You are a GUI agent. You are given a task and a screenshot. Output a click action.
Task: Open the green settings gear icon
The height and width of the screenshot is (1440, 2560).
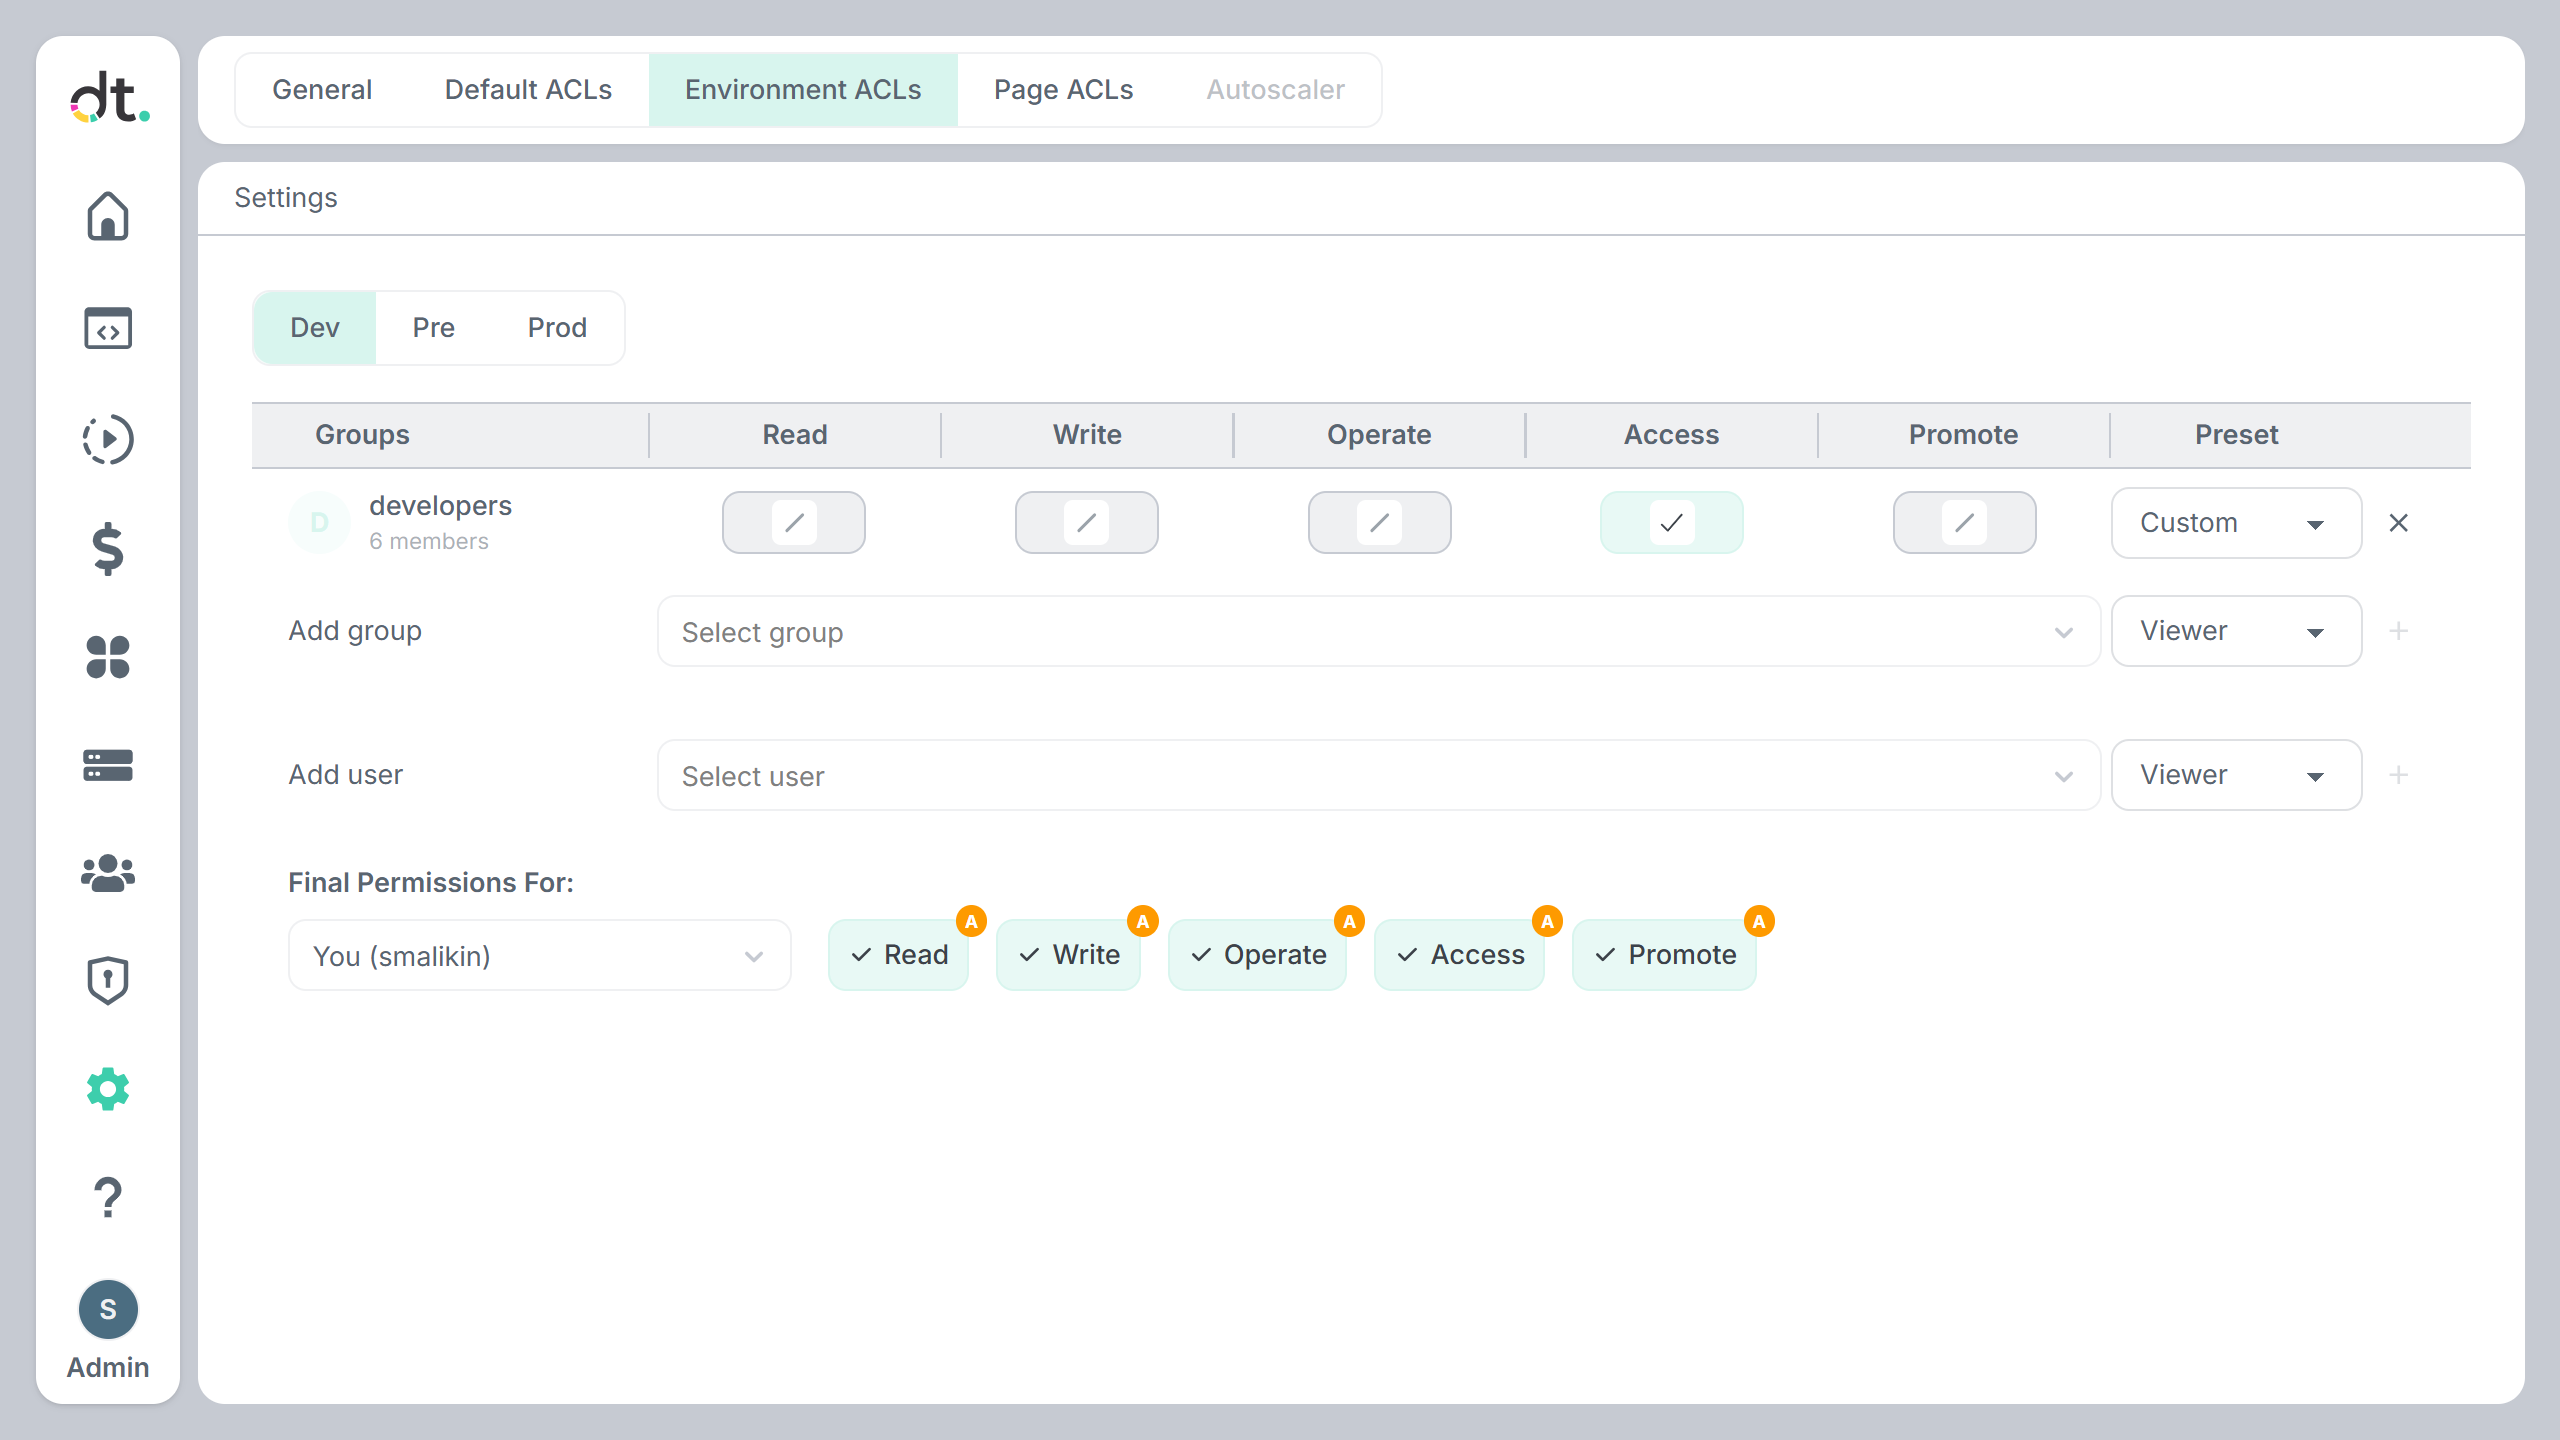[108, 1088]
